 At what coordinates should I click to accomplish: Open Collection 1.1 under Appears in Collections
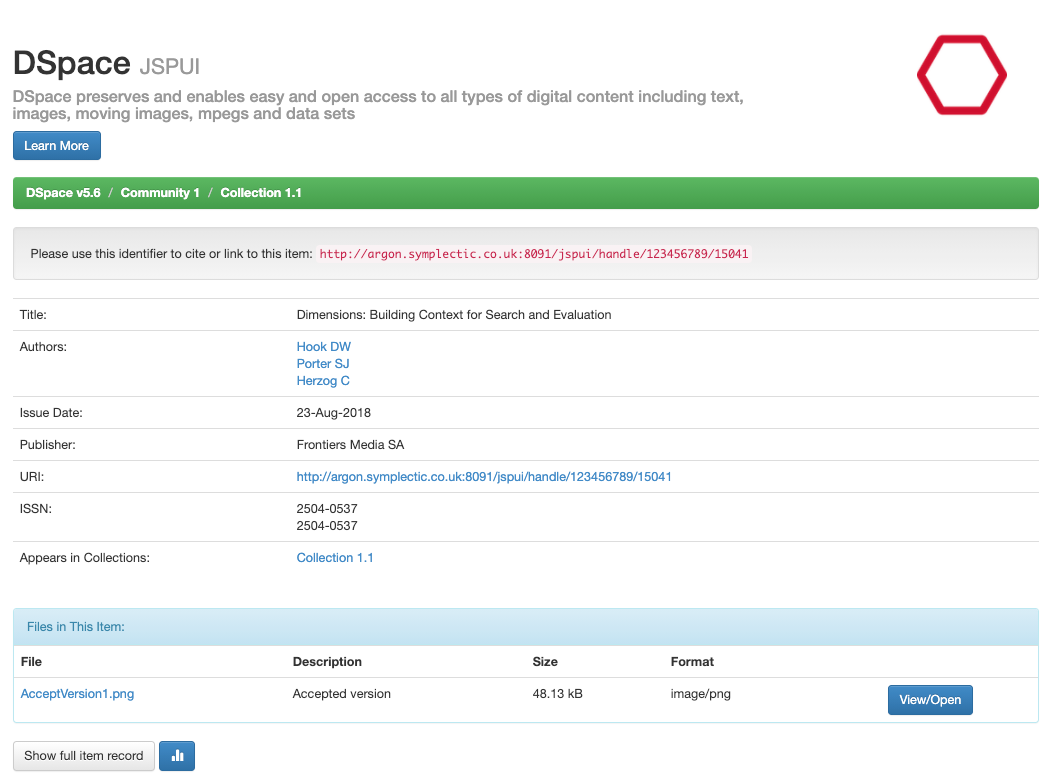tap(335, 558)
